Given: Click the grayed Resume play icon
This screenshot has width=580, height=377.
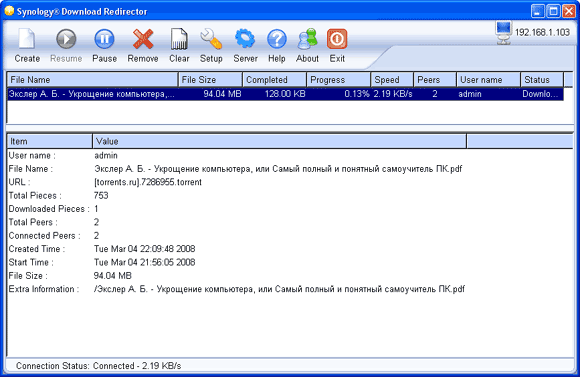Looking at the screenshot, I should (x=66, y=39).
